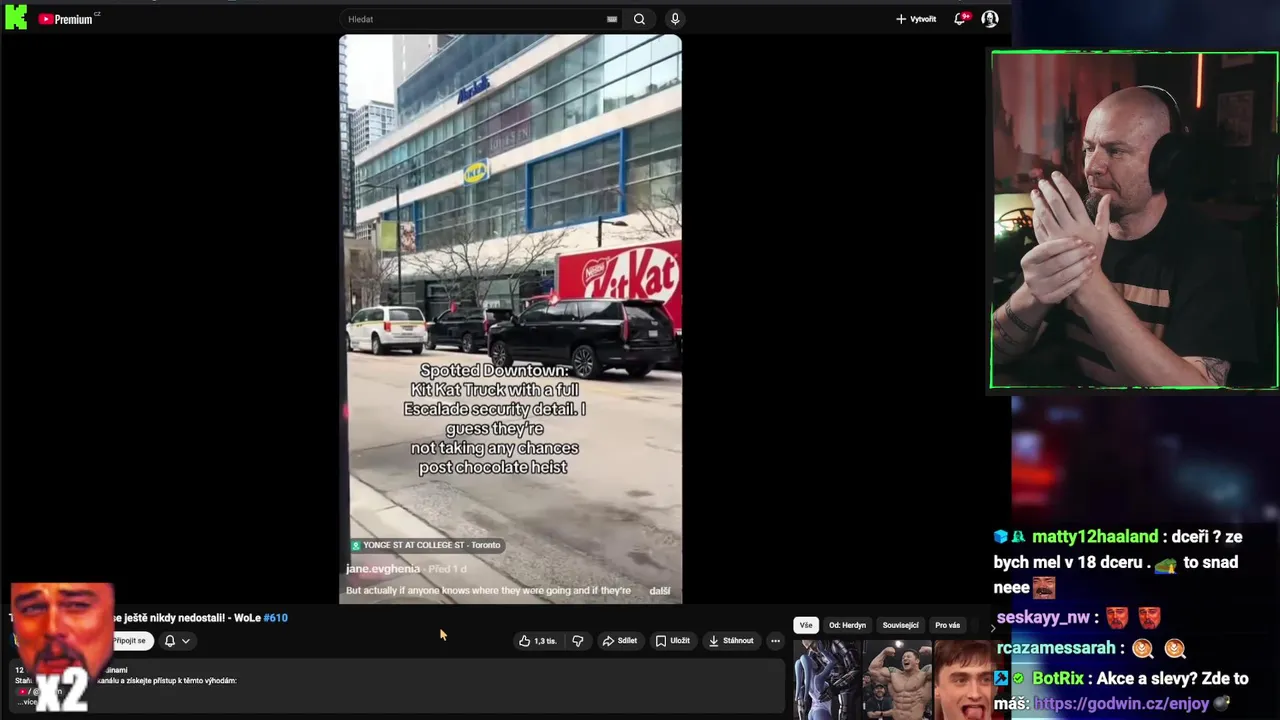Click the Připojit se join button
Screen dimensions: 1280x720
pyautogui.click(x=130, y=641)
